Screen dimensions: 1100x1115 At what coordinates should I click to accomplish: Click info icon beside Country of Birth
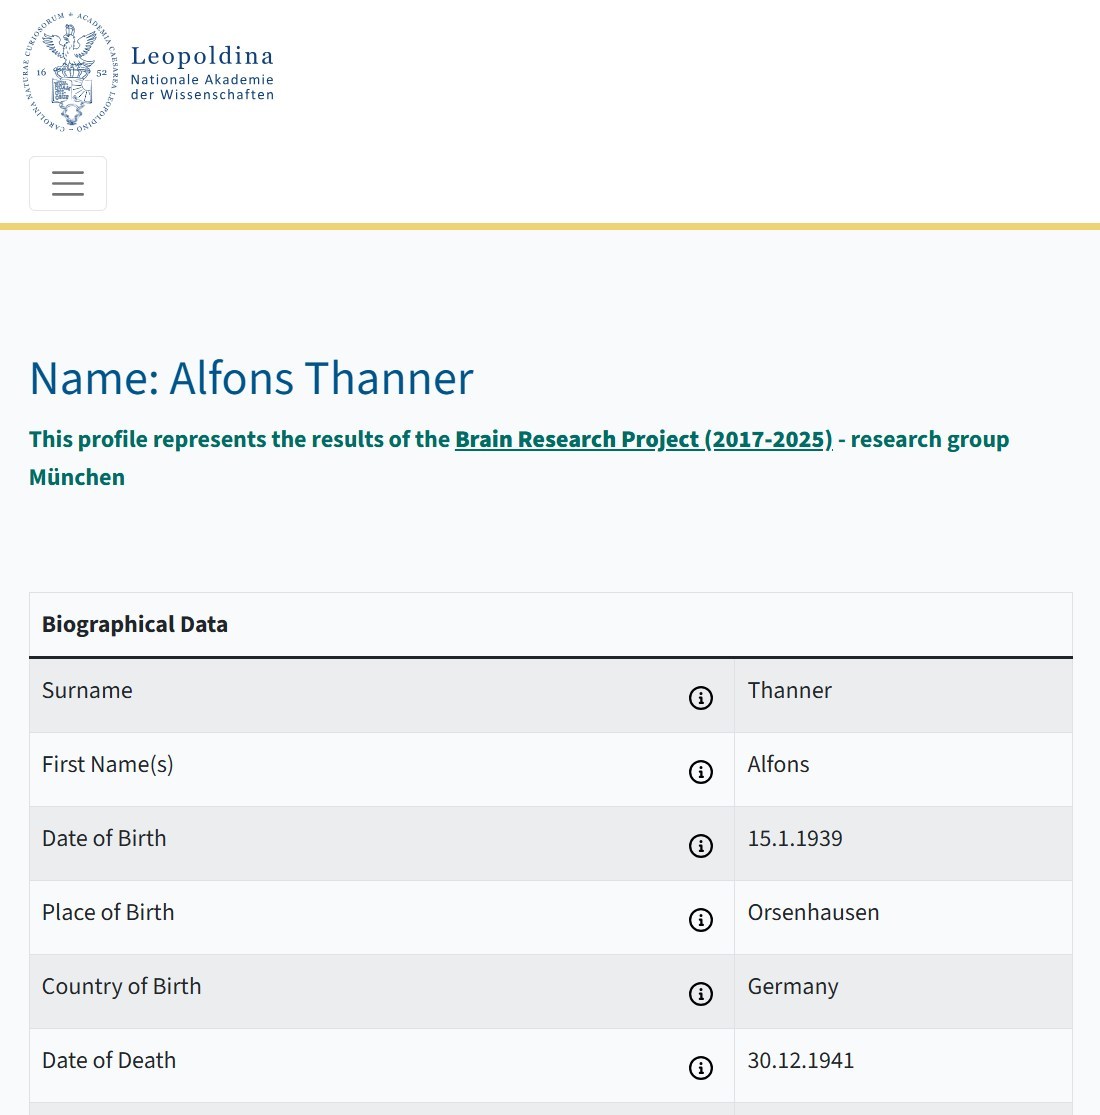[700, 993]
